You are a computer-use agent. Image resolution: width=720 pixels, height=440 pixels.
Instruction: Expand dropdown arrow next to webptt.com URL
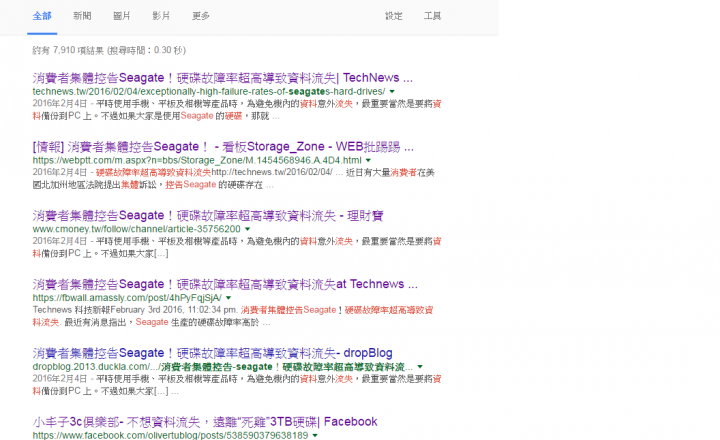pyautogui.click(x=368, y=160)
